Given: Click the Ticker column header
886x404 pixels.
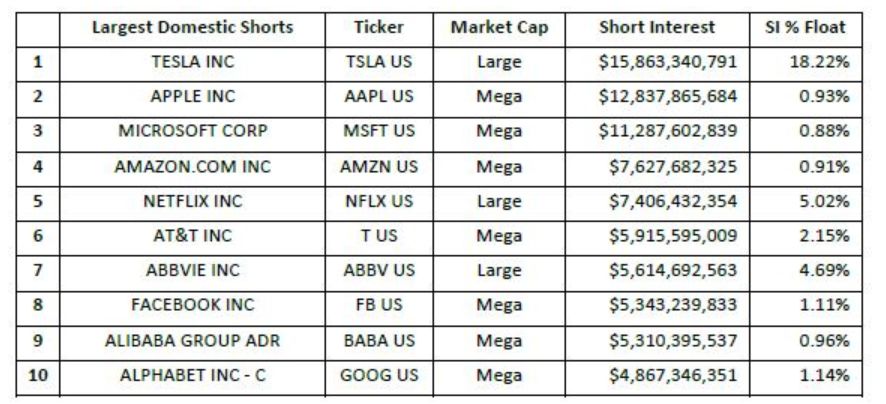Looking at the screenshot, I should [x=379, y=28].
